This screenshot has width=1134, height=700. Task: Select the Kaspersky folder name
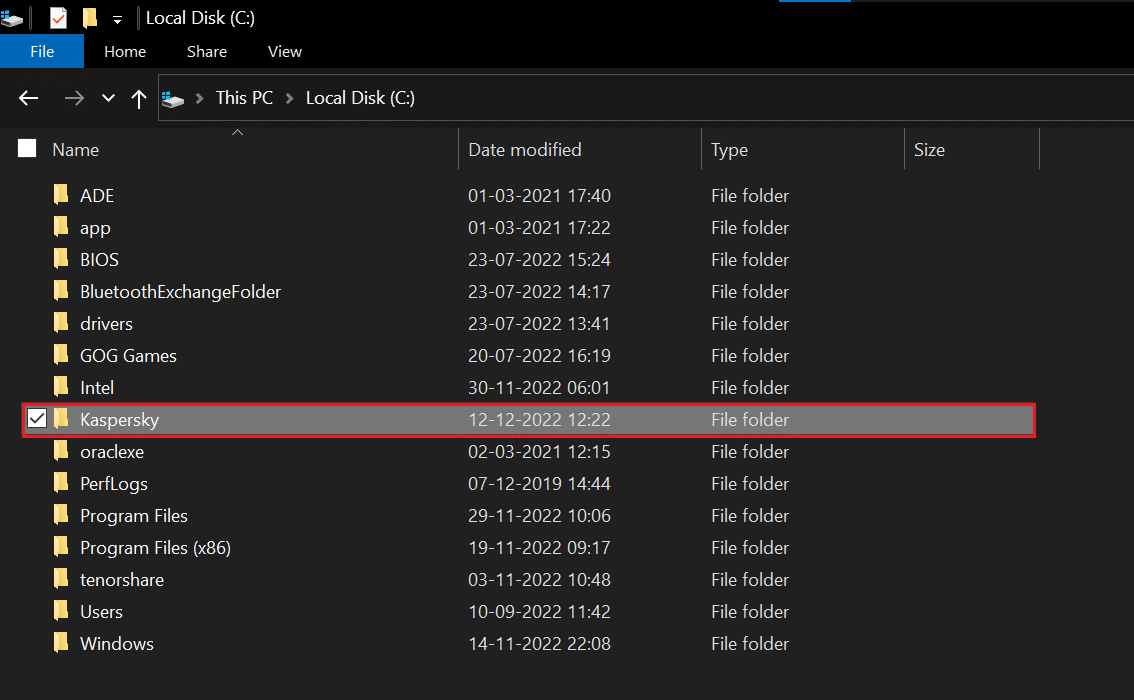point(119,420)
